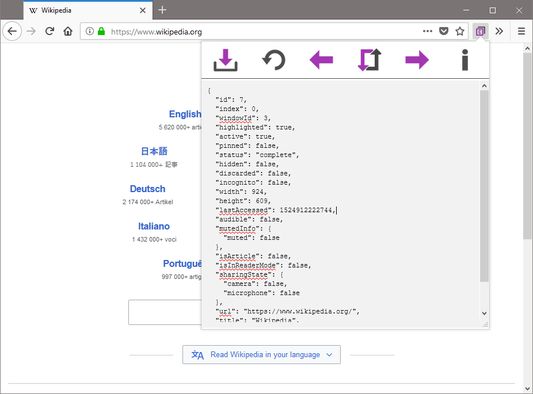Open Deutsch Wikipedia link

[148, 189]
